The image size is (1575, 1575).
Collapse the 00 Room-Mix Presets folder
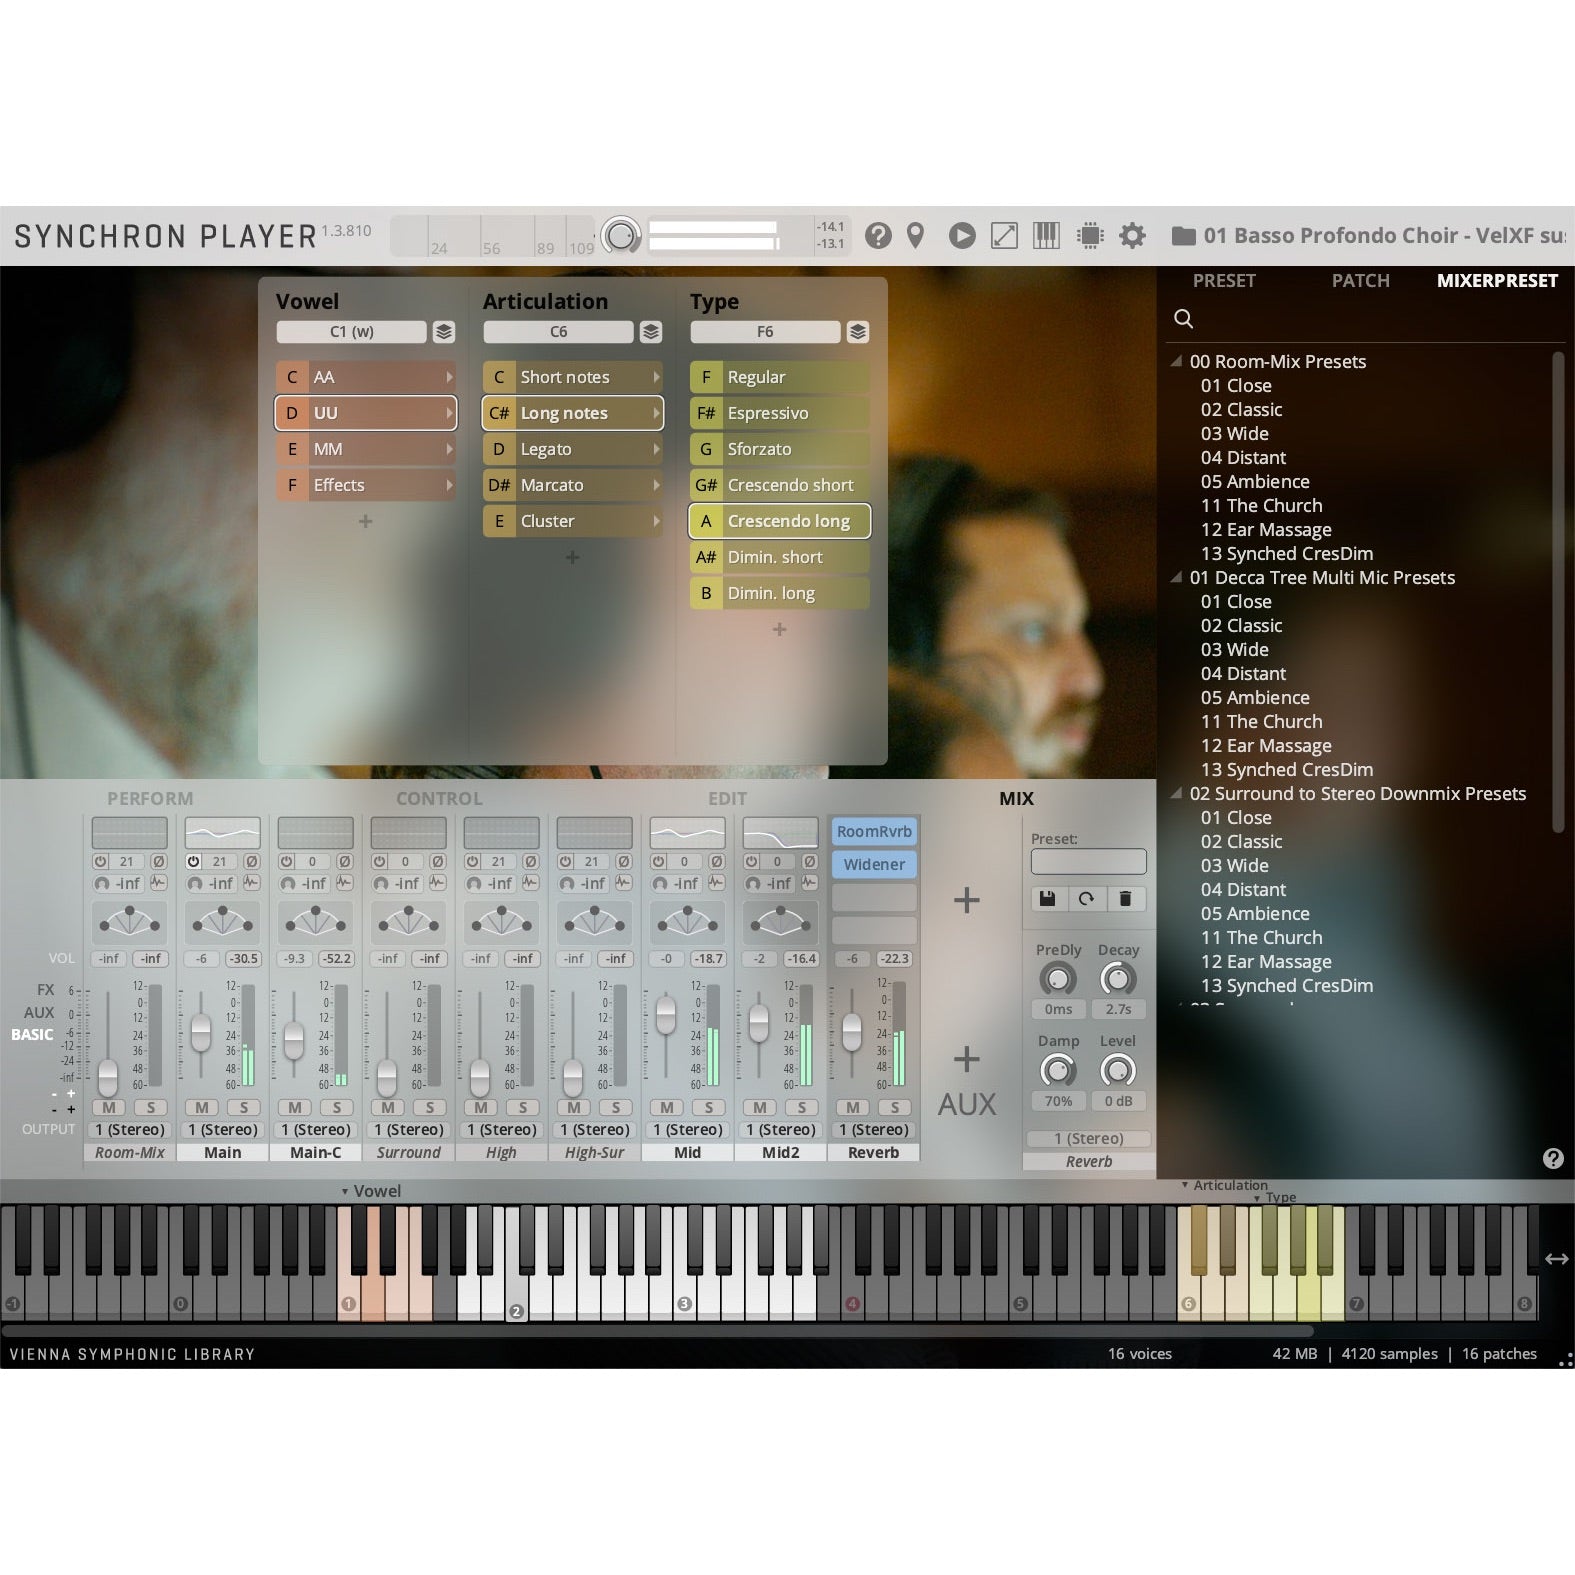coord(1177,362)
